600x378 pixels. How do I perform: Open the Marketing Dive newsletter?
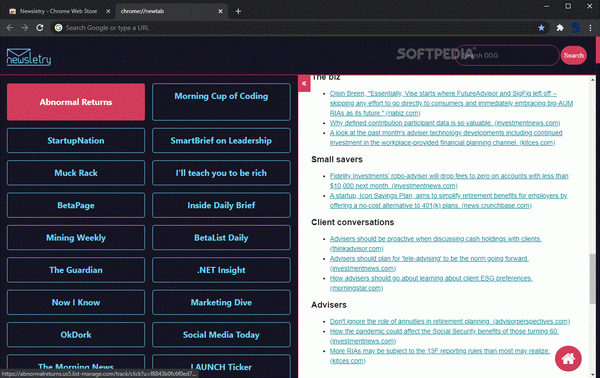coord(221,302)
